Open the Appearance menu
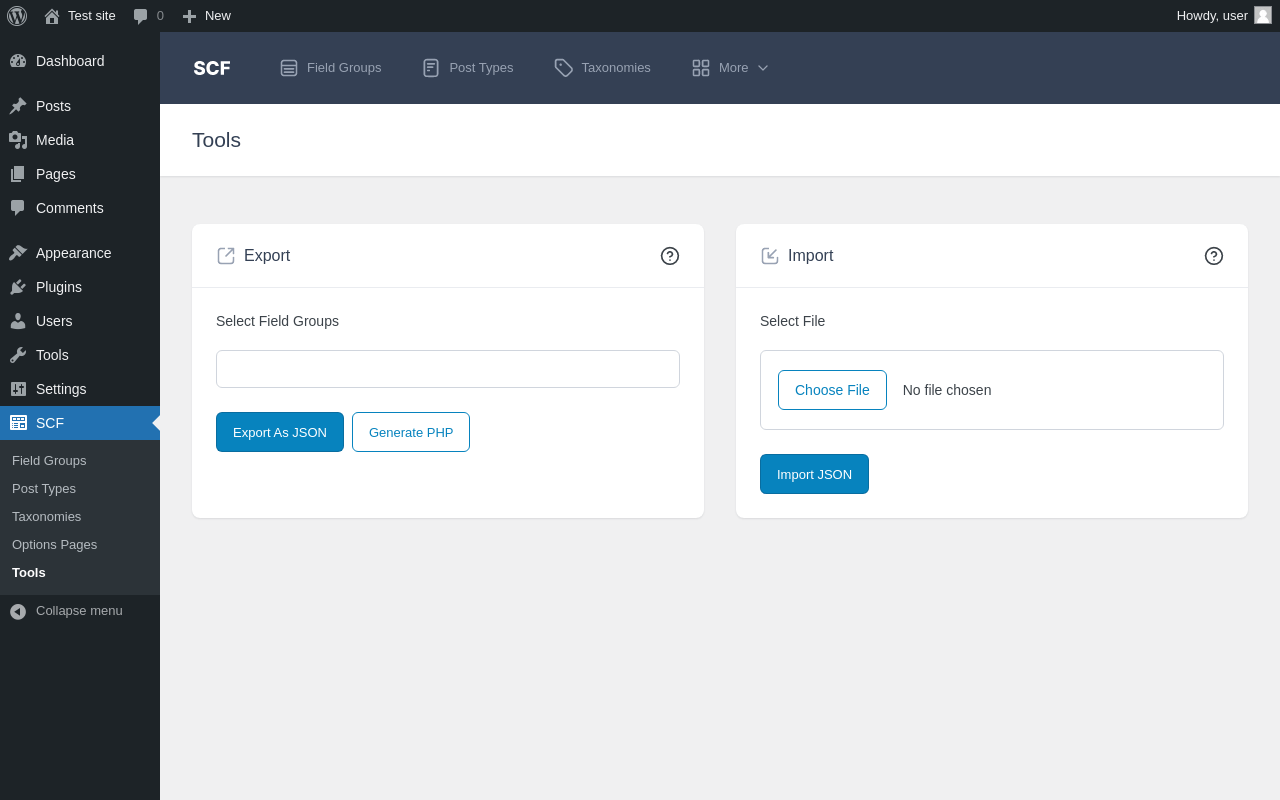The width and height of the screenshot is (1280, 800). click(80, 253)
